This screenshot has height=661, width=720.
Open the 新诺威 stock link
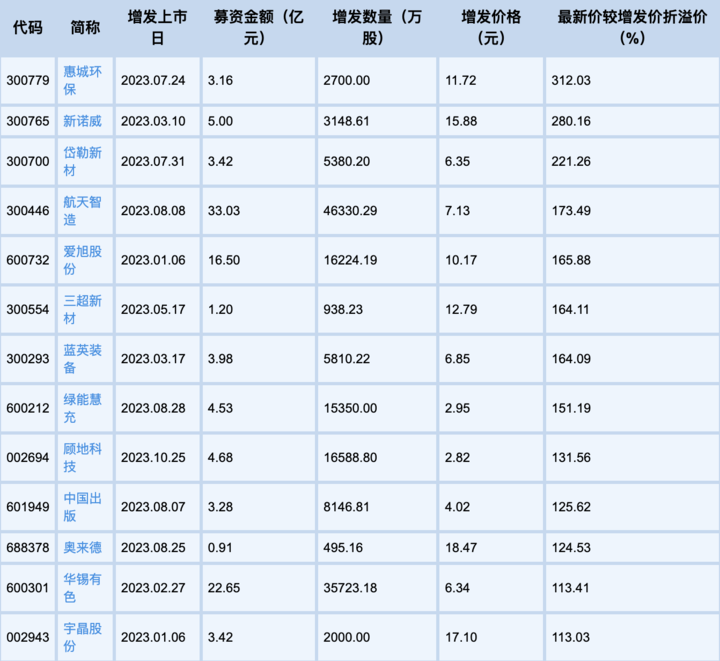[x=83, y=121]
